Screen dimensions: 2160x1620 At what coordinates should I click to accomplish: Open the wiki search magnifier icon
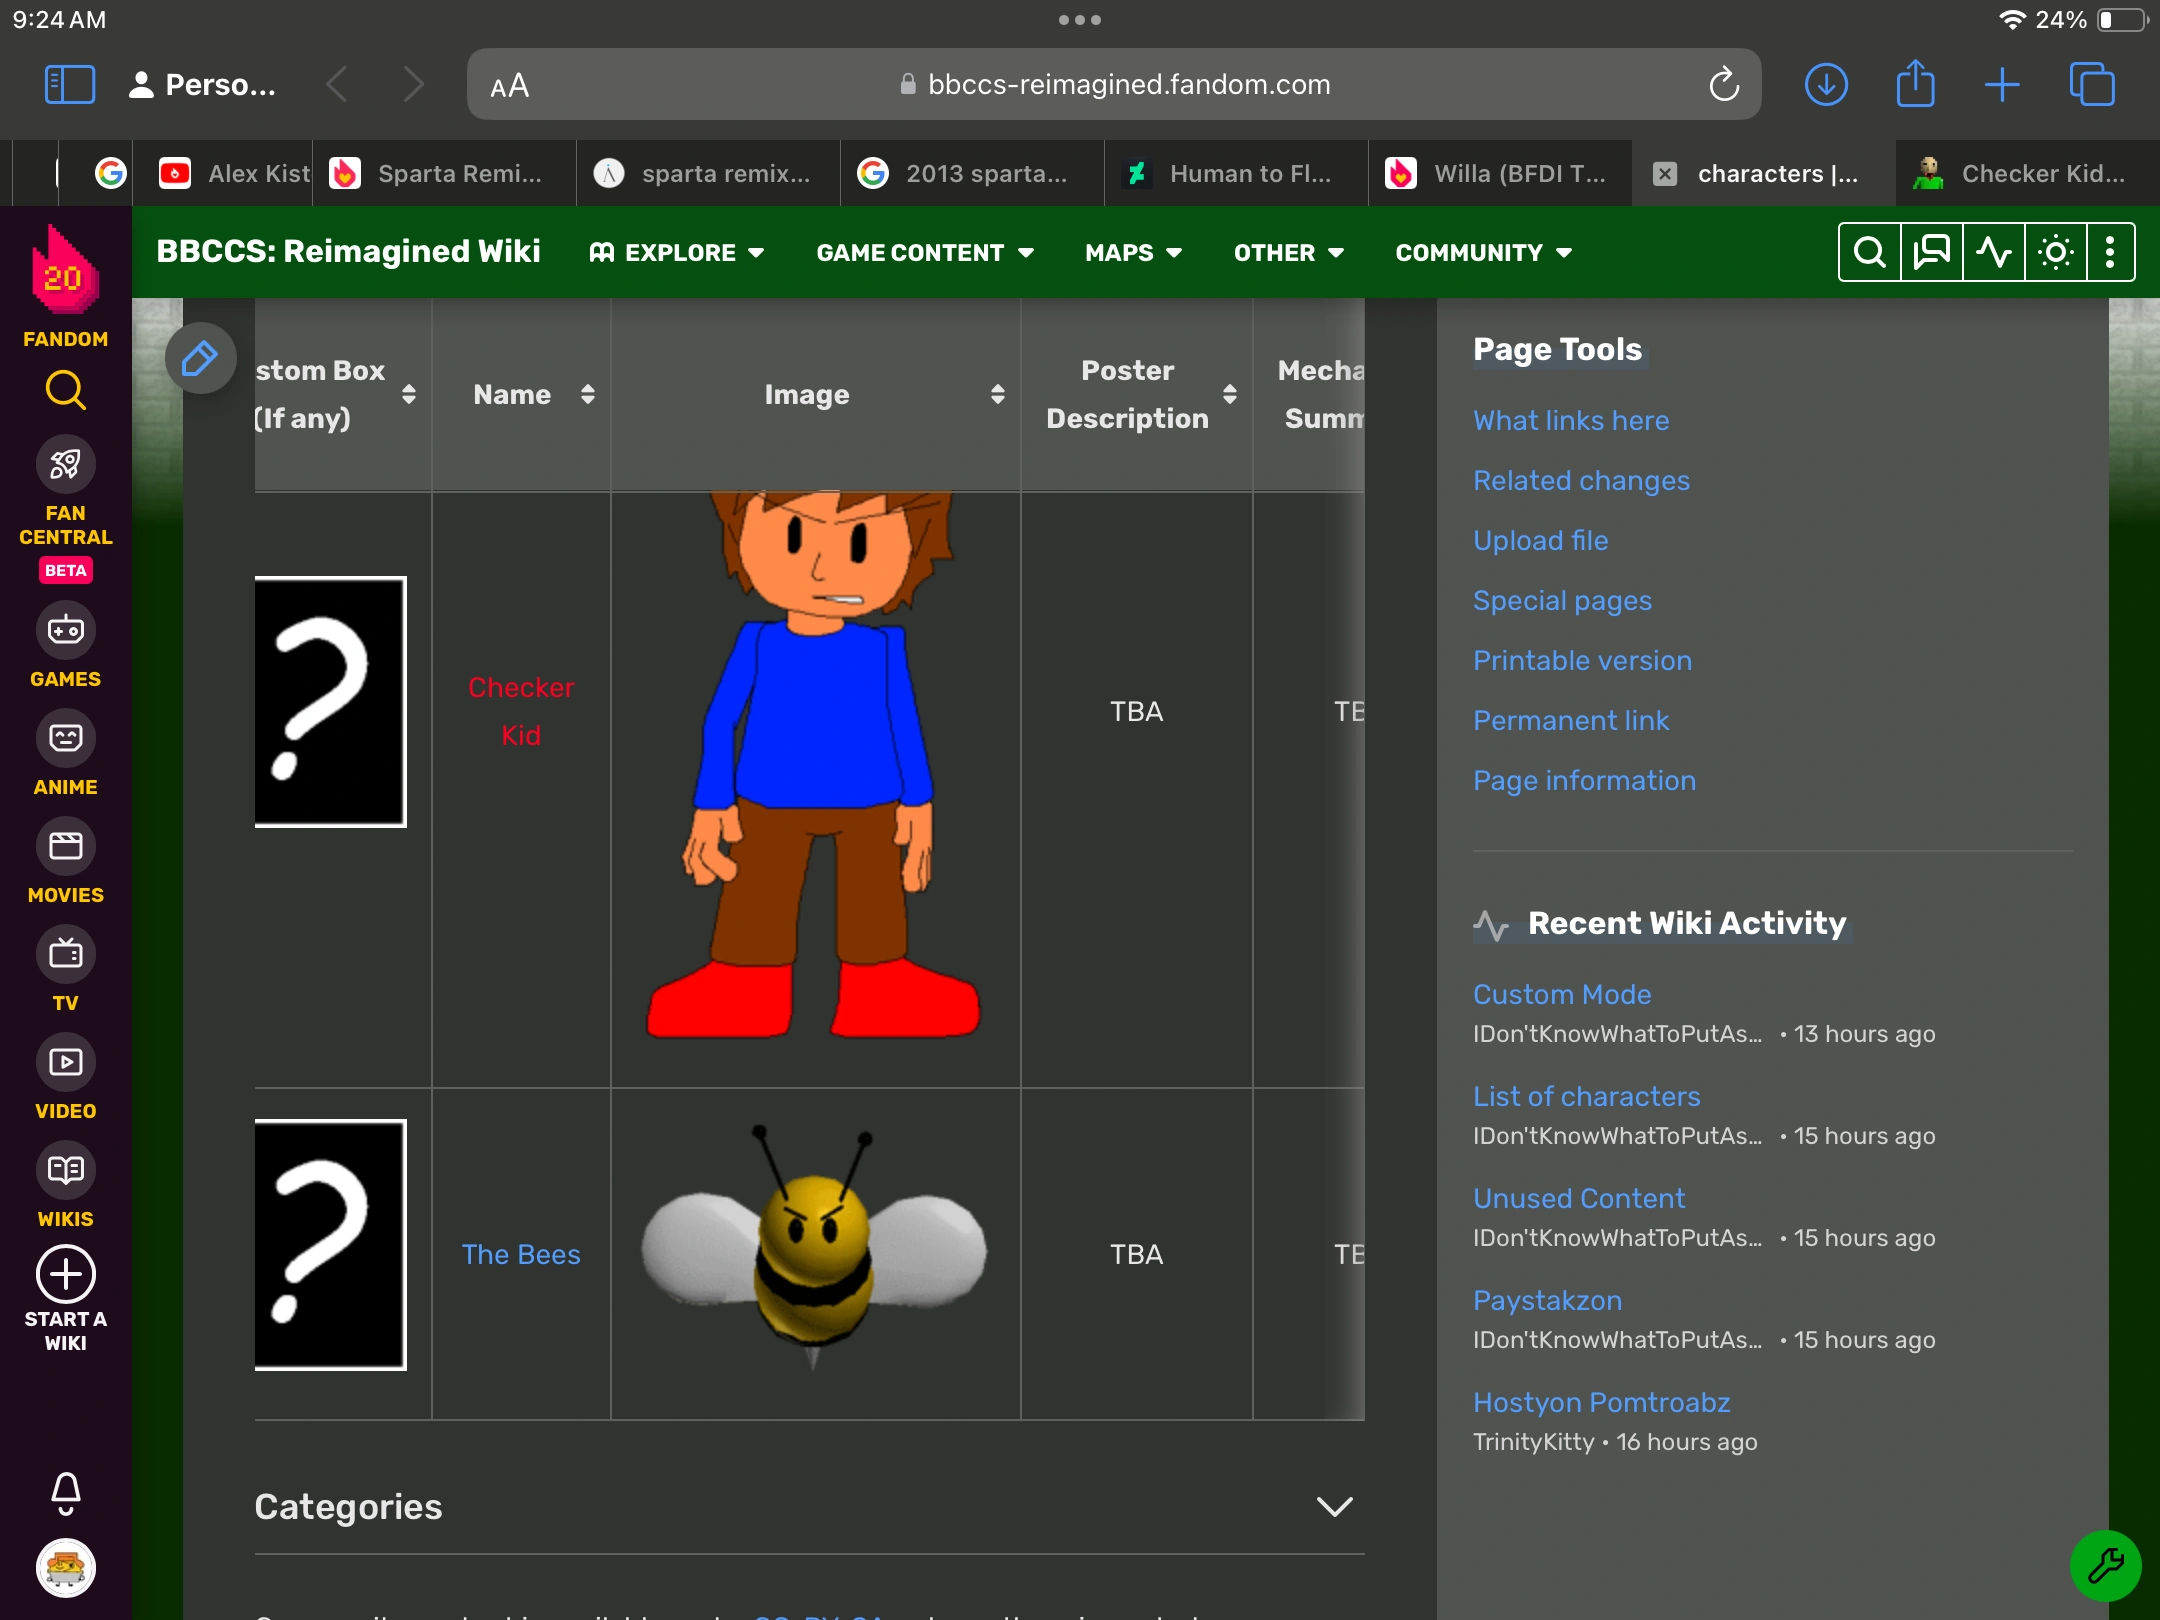point(1869,252)
